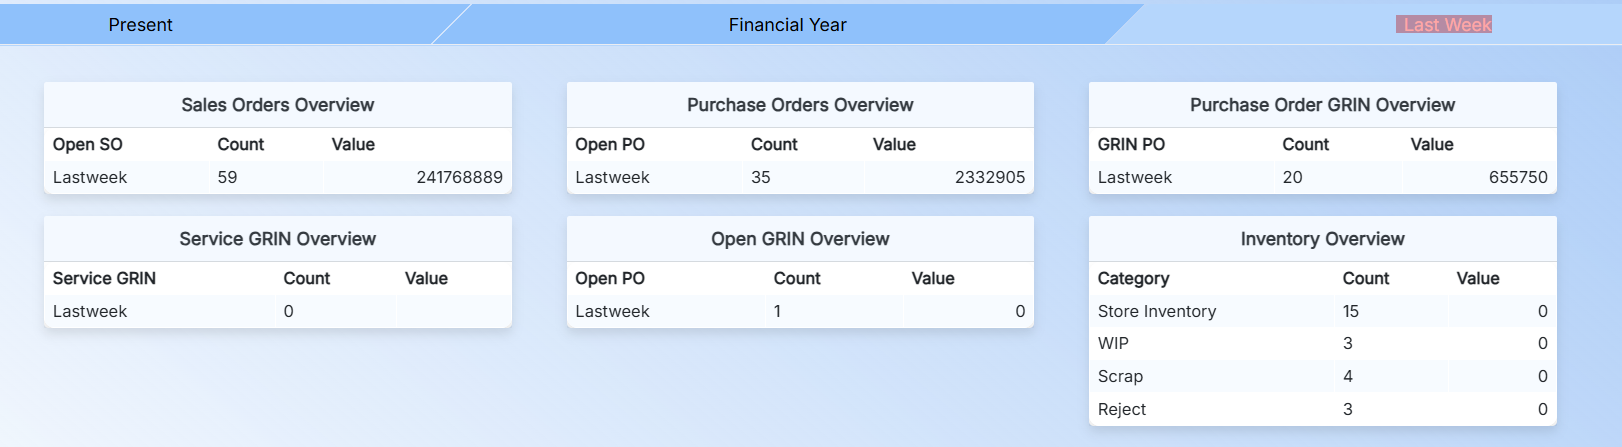
Task: Click the Inventory Overview card title
Action: (x=1321, y=239)
